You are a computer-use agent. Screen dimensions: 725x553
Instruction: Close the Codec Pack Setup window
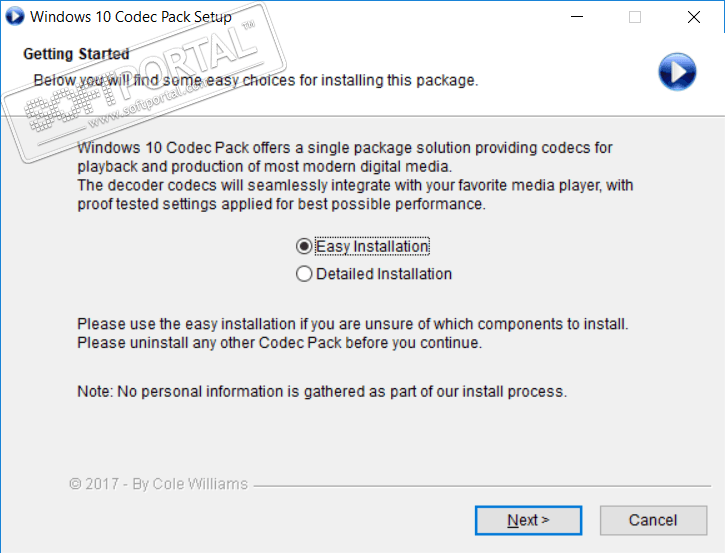694,17
